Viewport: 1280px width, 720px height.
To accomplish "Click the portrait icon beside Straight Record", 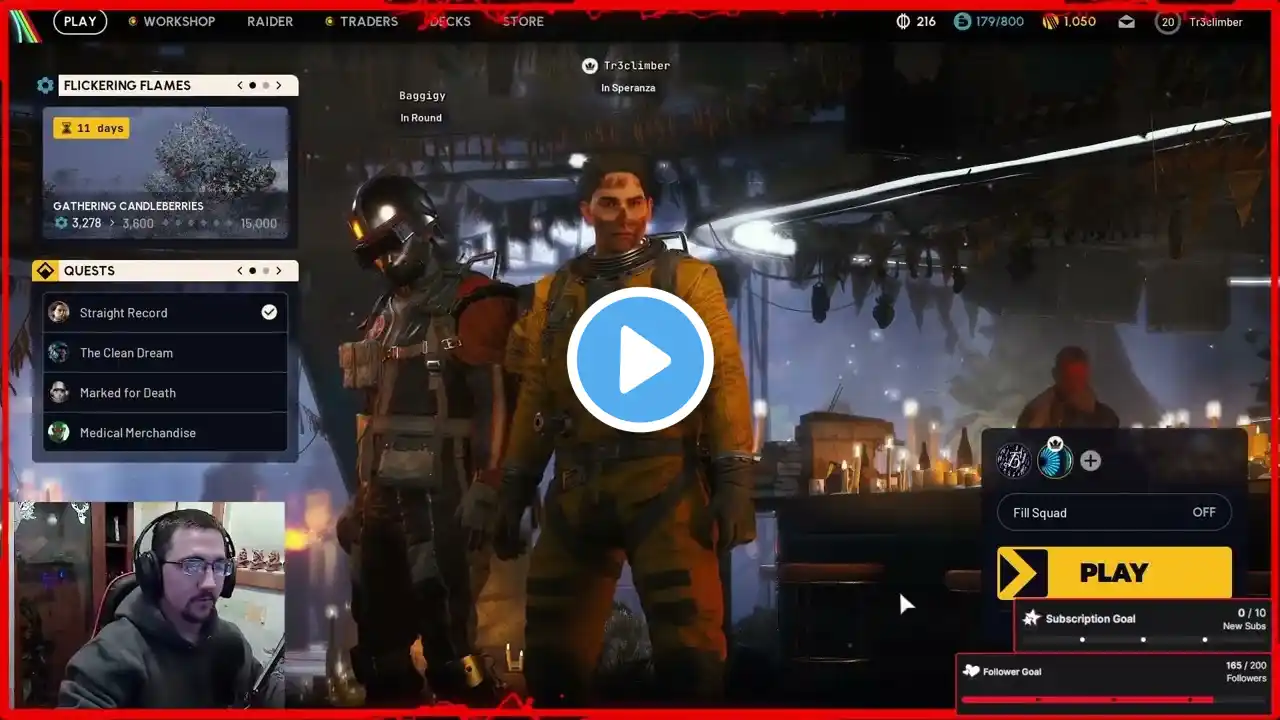I will [59, 313].
